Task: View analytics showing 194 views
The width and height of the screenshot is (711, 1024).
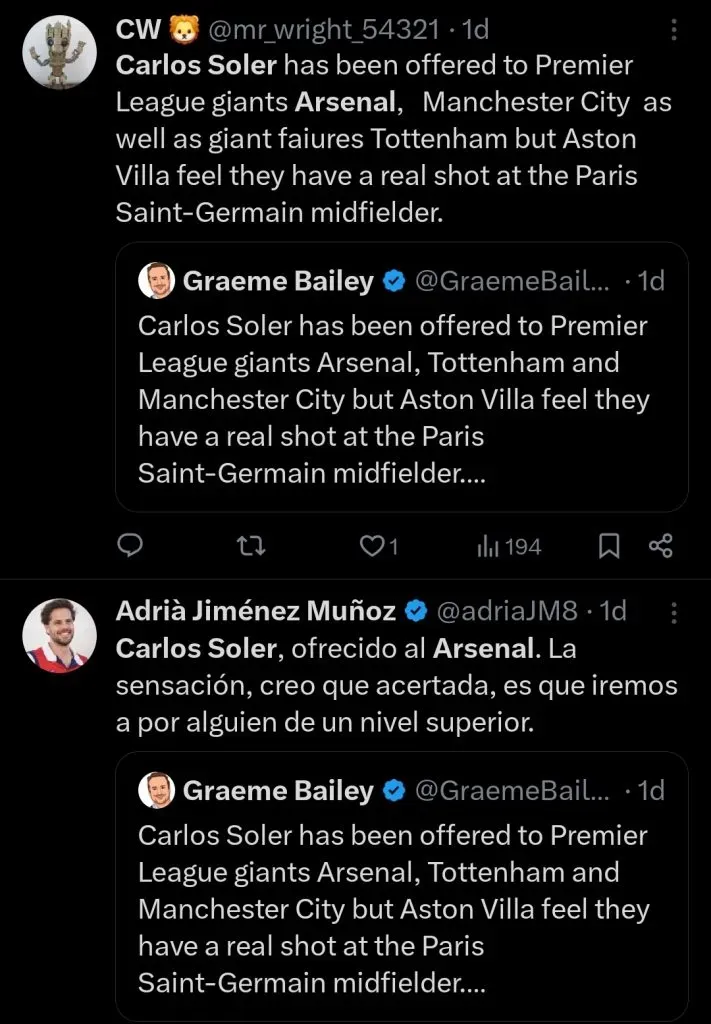Action: click(505, 545)
